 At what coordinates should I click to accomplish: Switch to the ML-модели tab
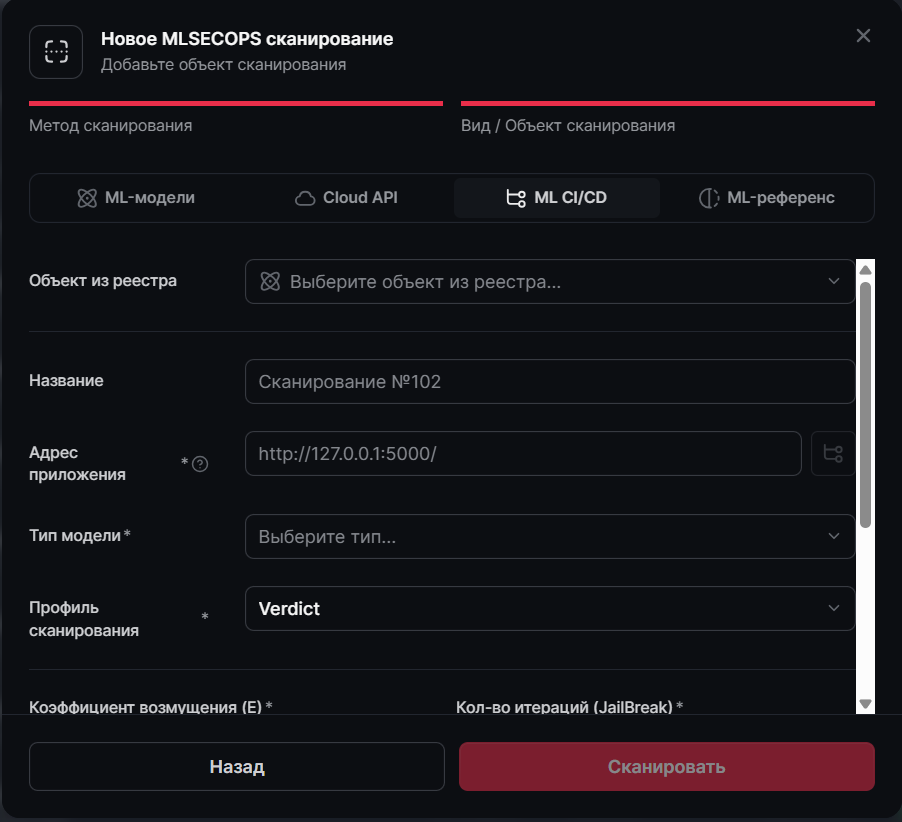pos(136,198)
